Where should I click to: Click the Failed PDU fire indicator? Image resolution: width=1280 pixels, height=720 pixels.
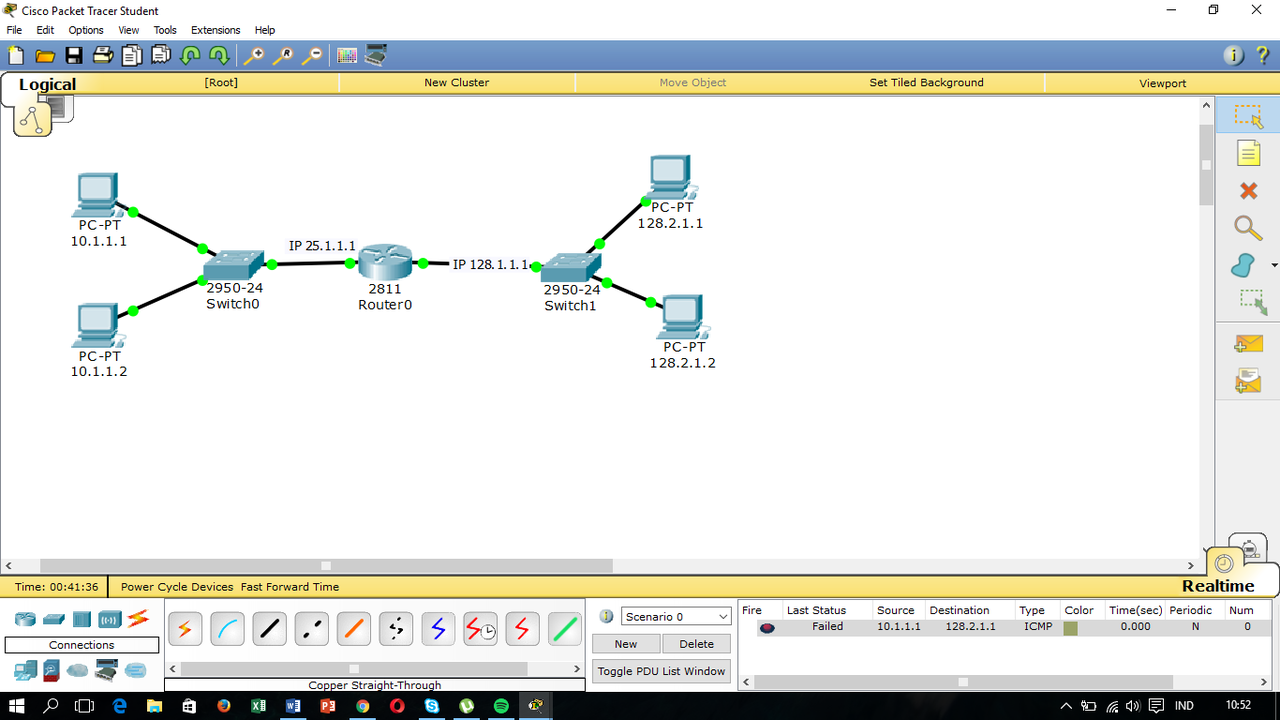[x=767, y=628]
